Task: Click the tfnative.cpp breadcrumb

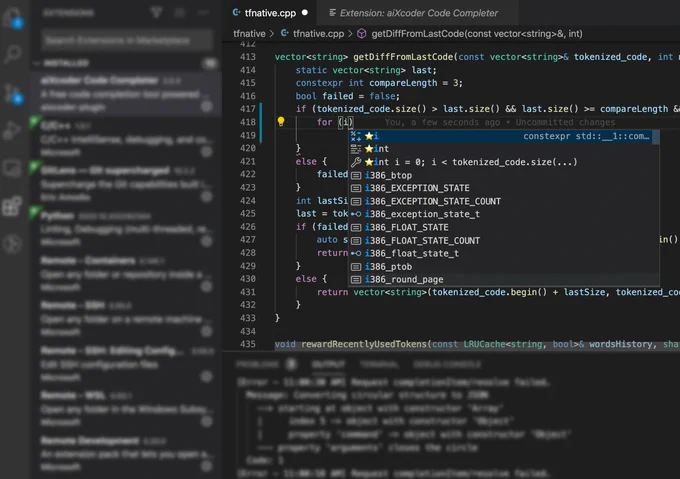Action: coord(318,34)
